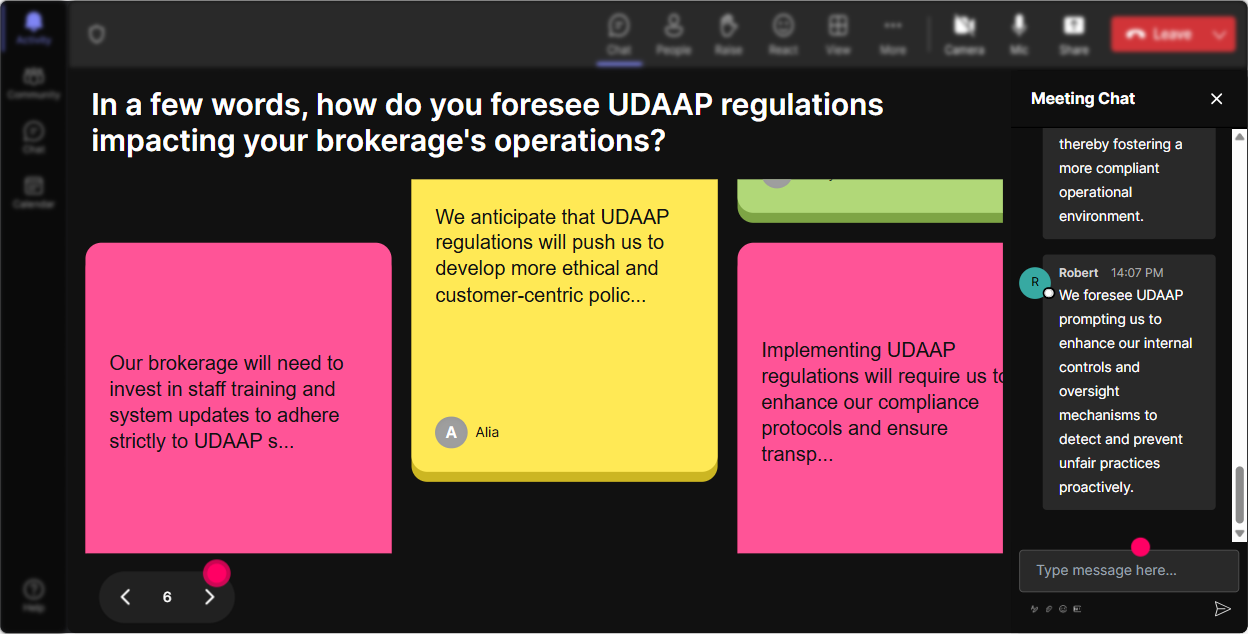Open Help at sidebar bottom
1248x634 pixels.
coord(34,596)
